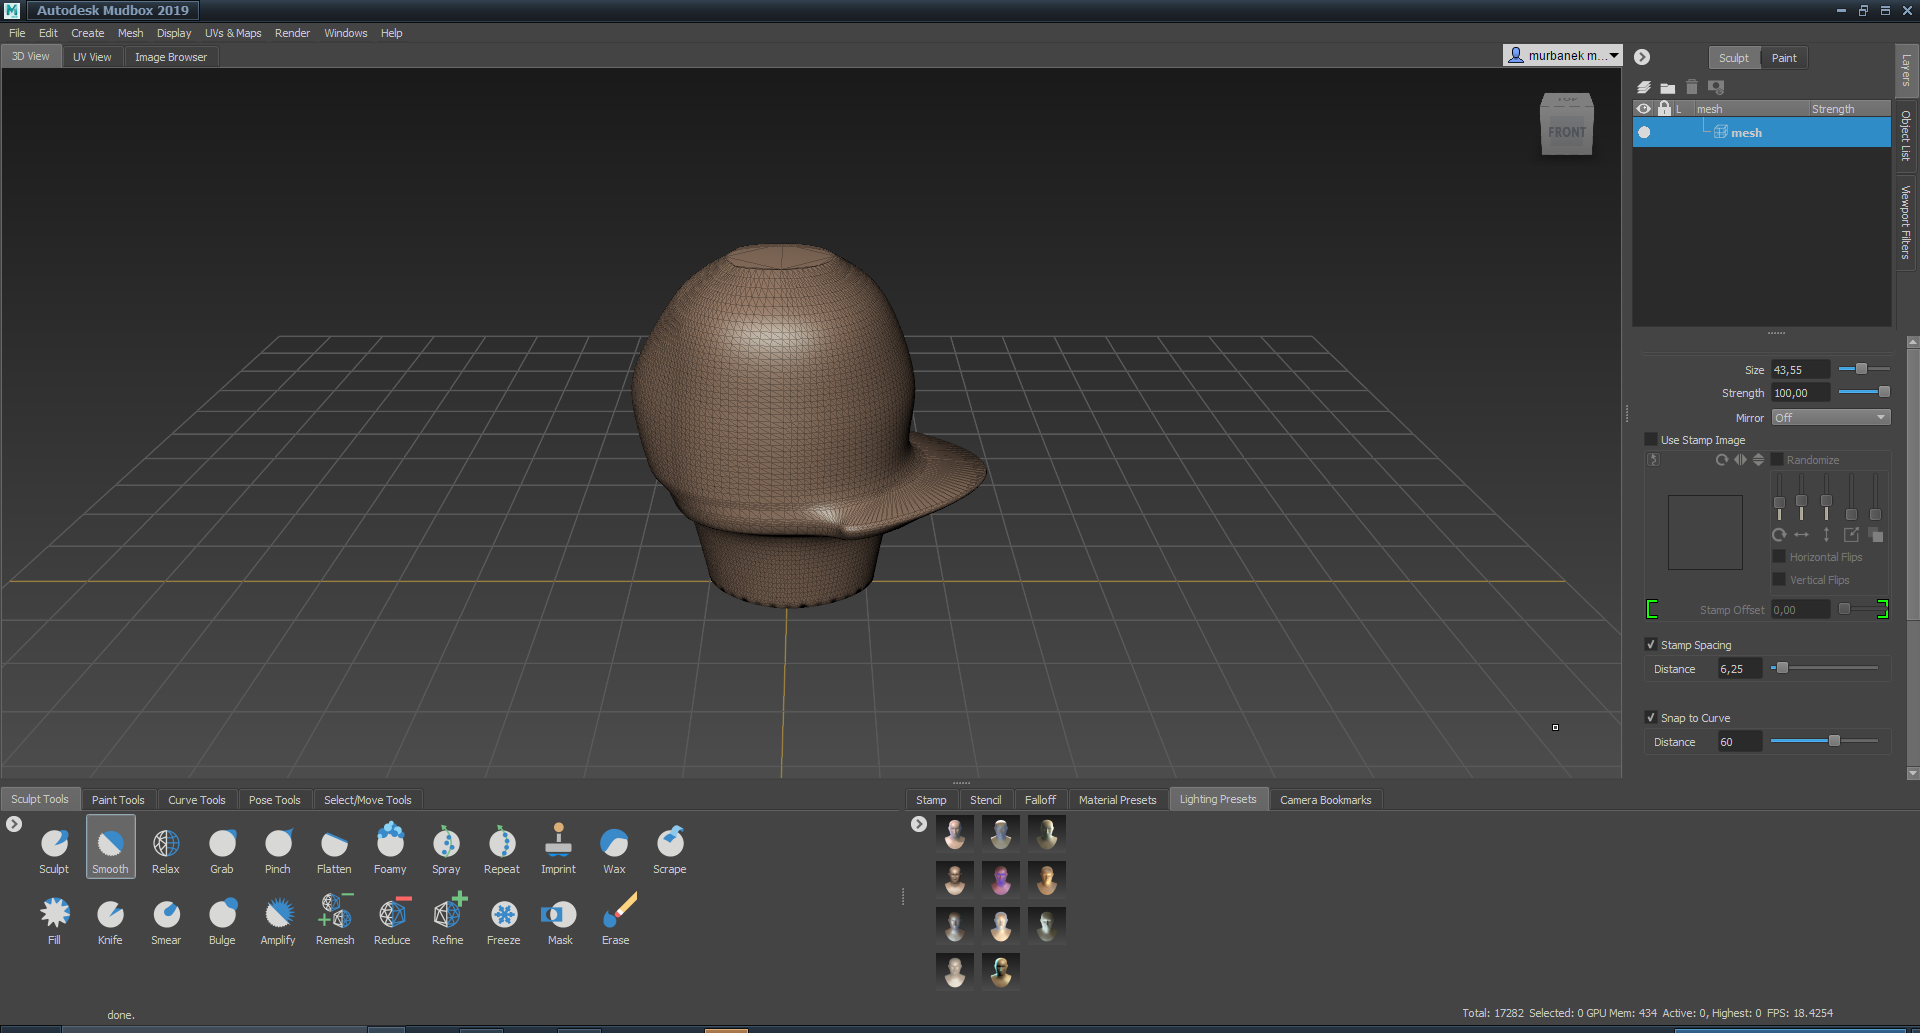Expand the sculpt tools tray arrow

[x=14, y=824]
